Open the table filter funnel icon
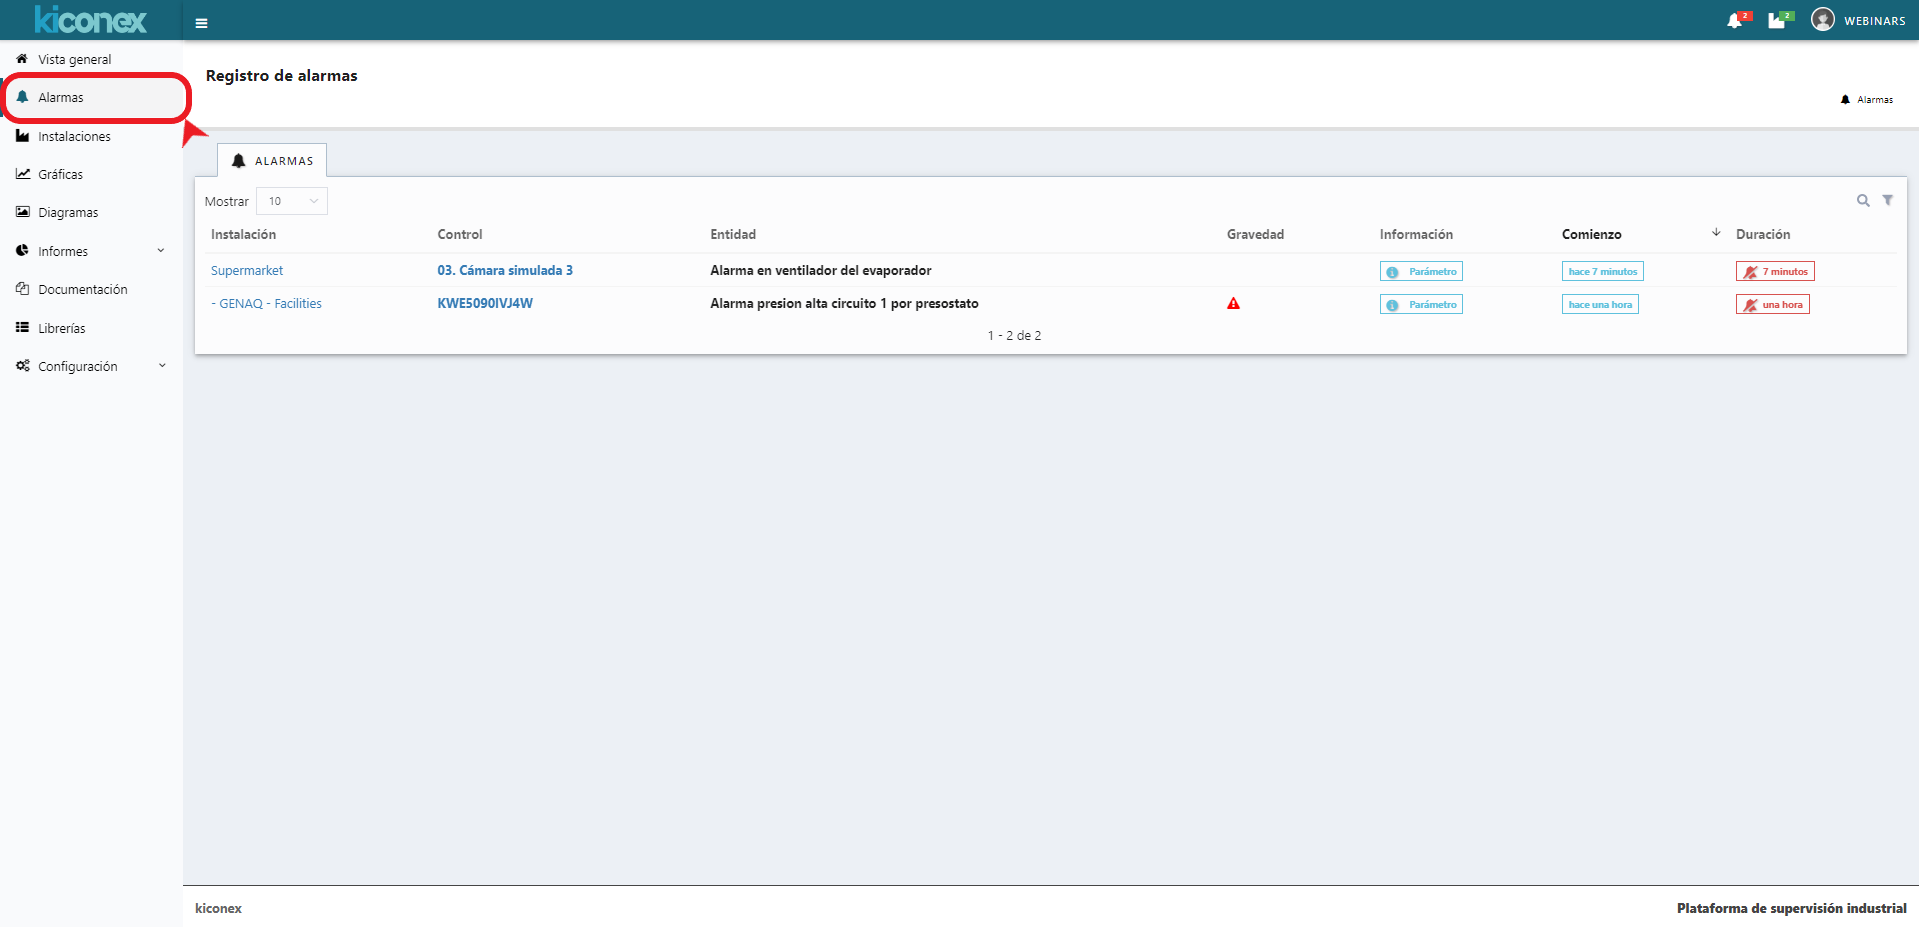This screenshot has width=1919, height=927. click(x=1888, y=200)
